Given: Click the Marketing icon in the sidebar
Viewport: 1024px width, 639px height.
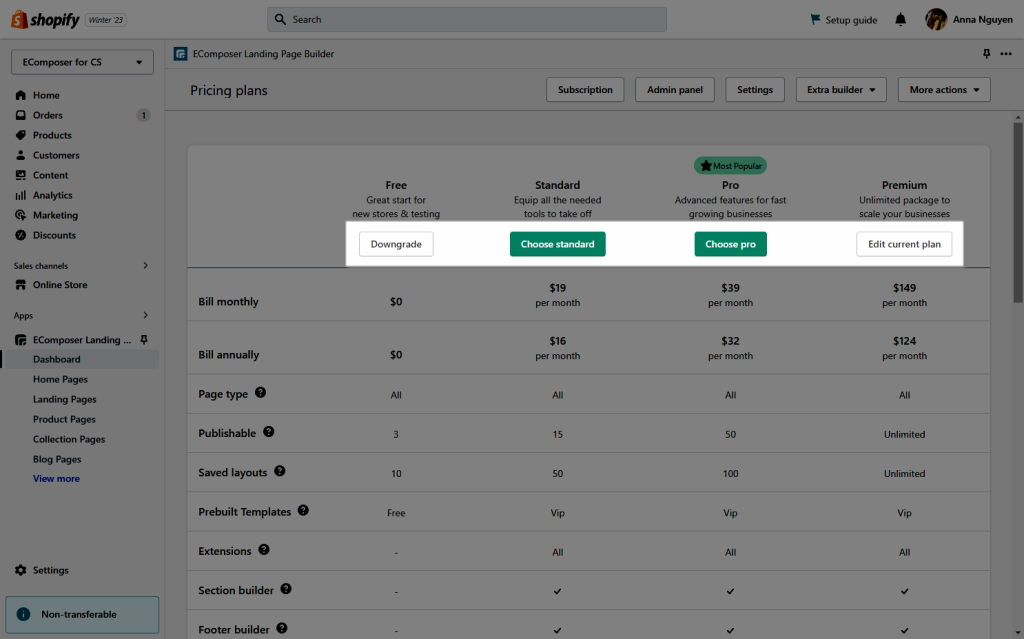Looking at the screenshot, I should click(x=21, y=215).
